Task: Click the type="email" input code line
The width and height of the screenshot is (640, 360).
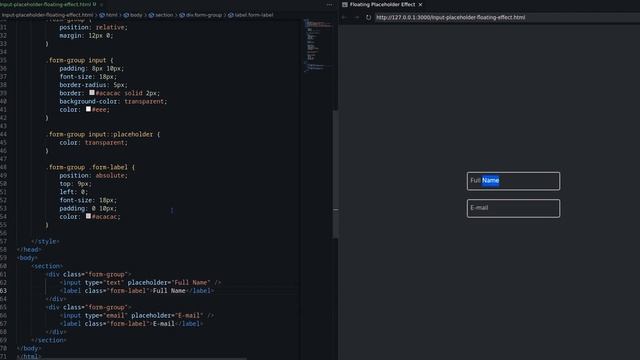Action: (137, 316)
